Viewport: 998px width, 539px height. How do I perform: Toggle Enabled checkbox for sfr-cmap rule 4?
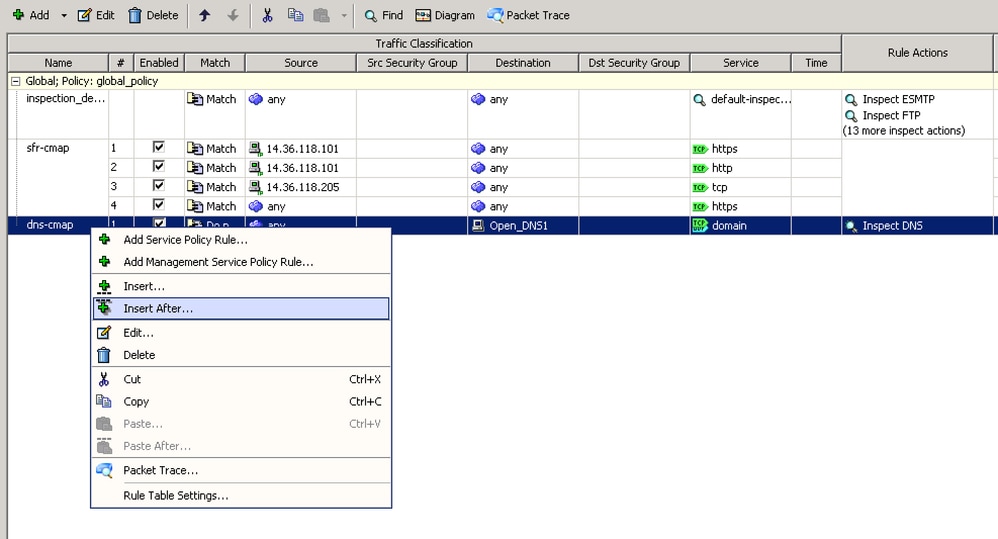coord(158,205)
